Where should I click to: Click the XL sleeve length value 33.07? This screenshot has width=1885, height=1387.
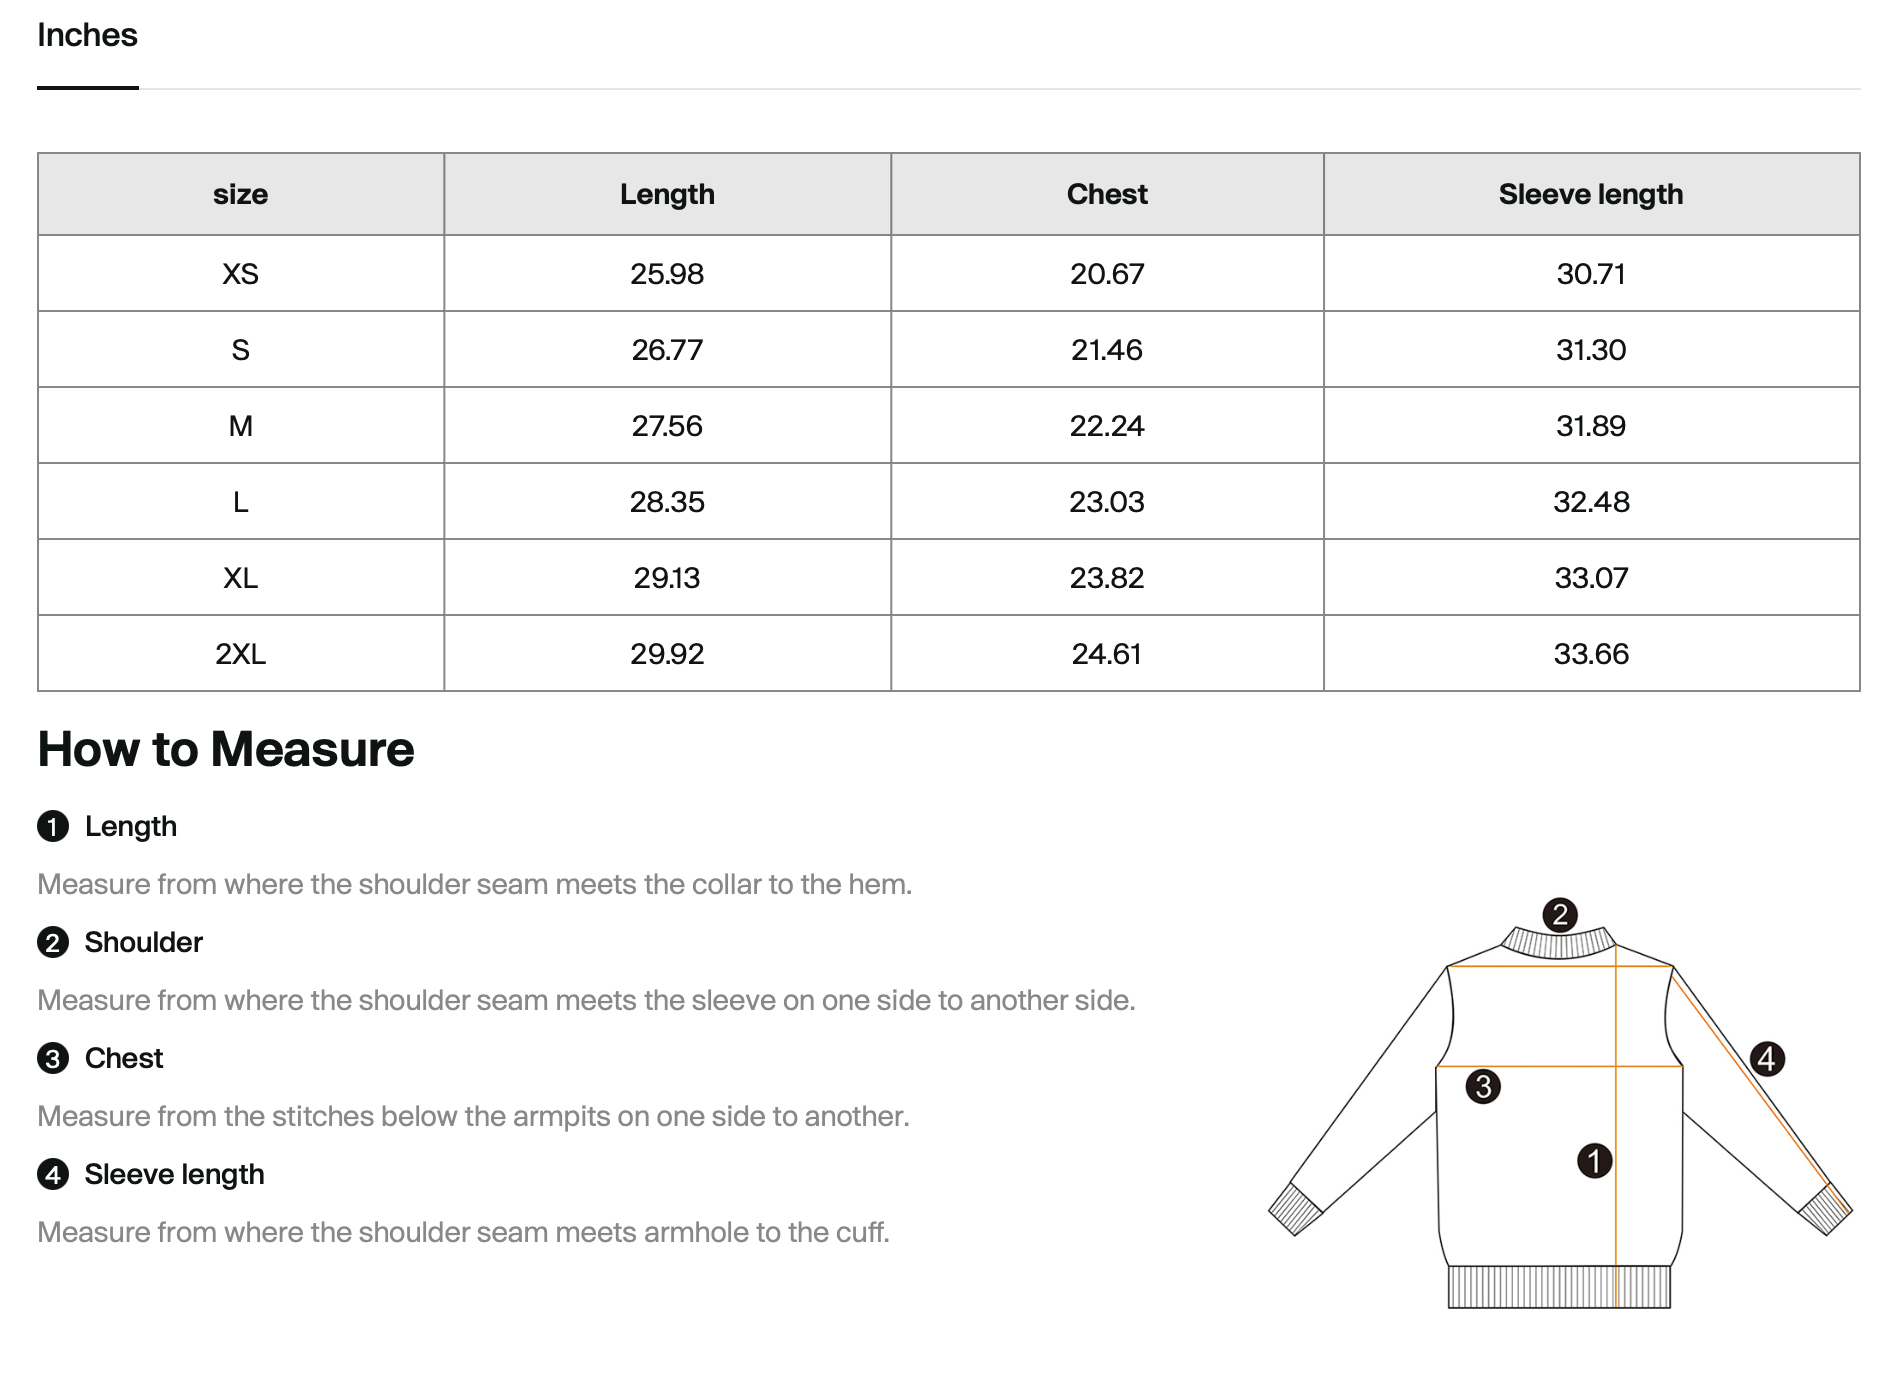pyautogui.click(x=1591, y=578)
